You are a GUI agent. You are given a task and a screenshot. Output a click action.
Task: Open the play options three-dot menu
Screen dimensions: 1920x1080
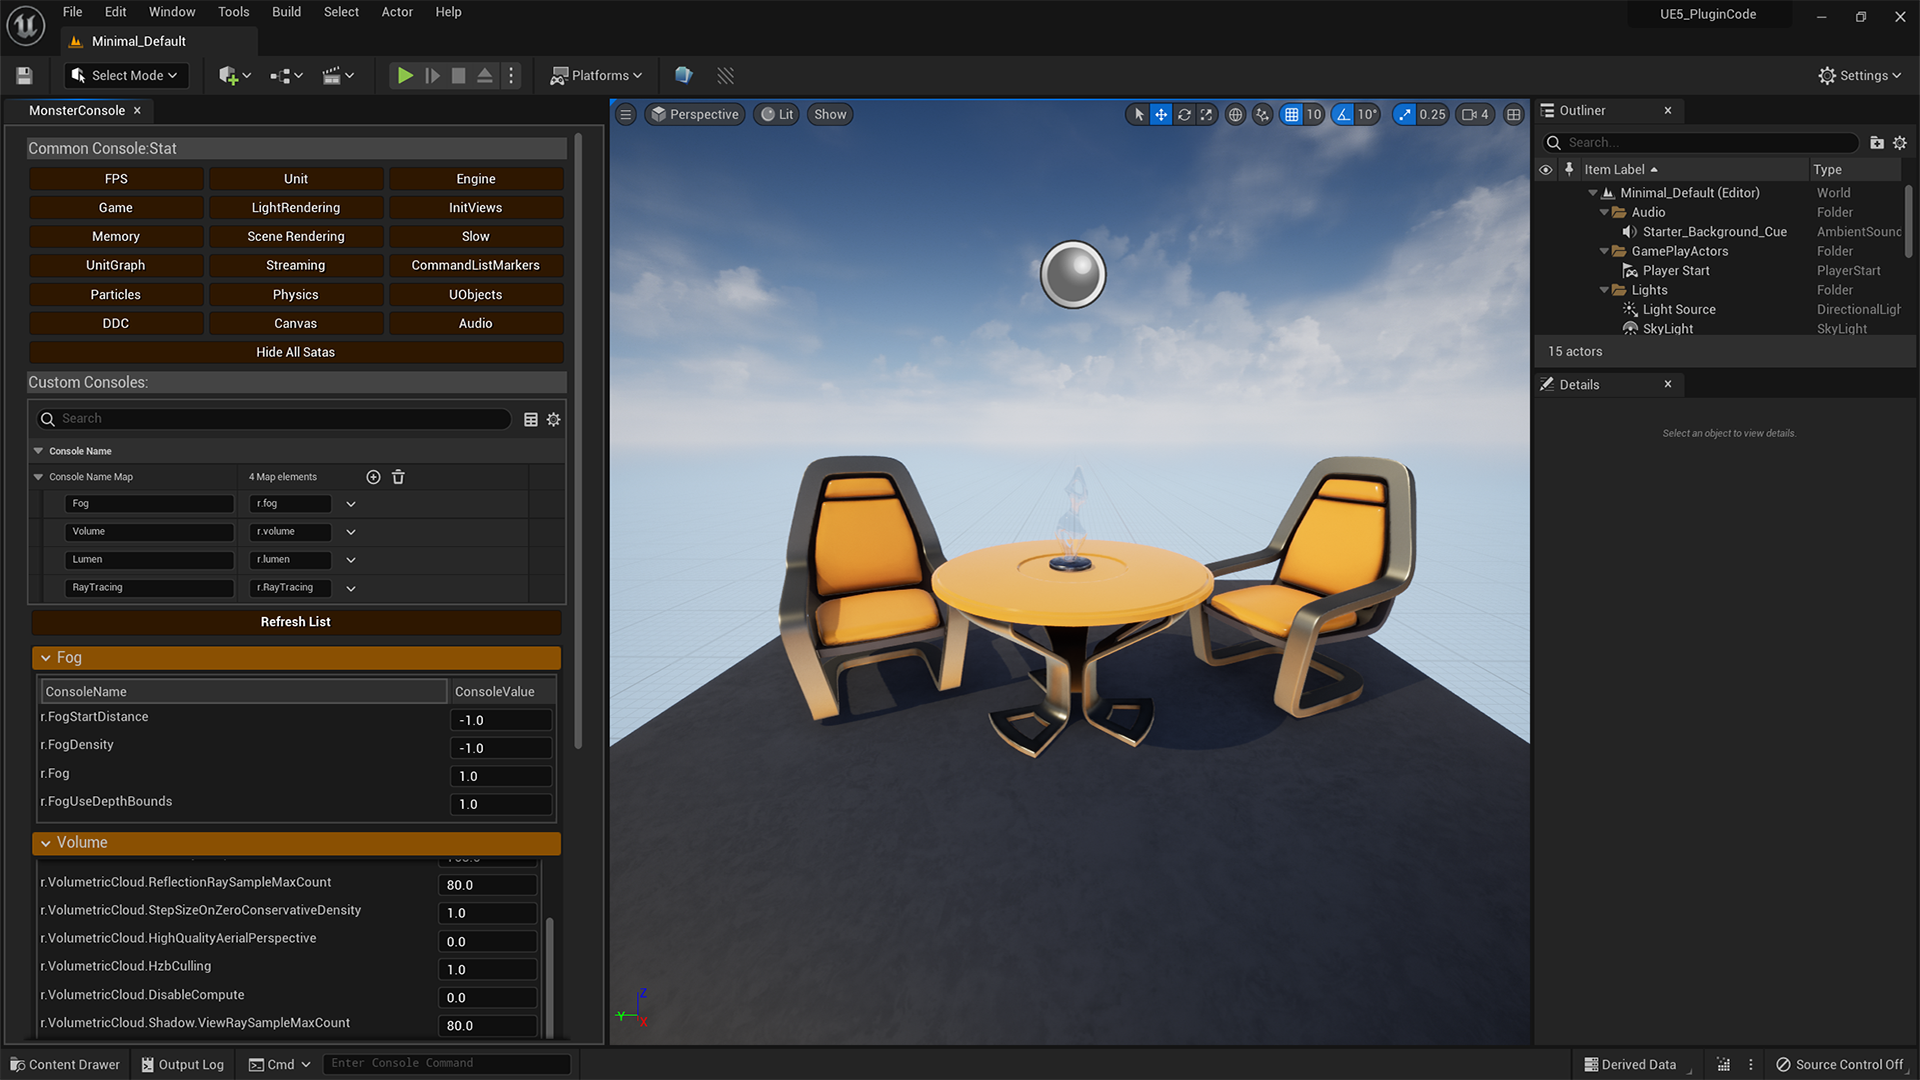[x=511, y=75]
